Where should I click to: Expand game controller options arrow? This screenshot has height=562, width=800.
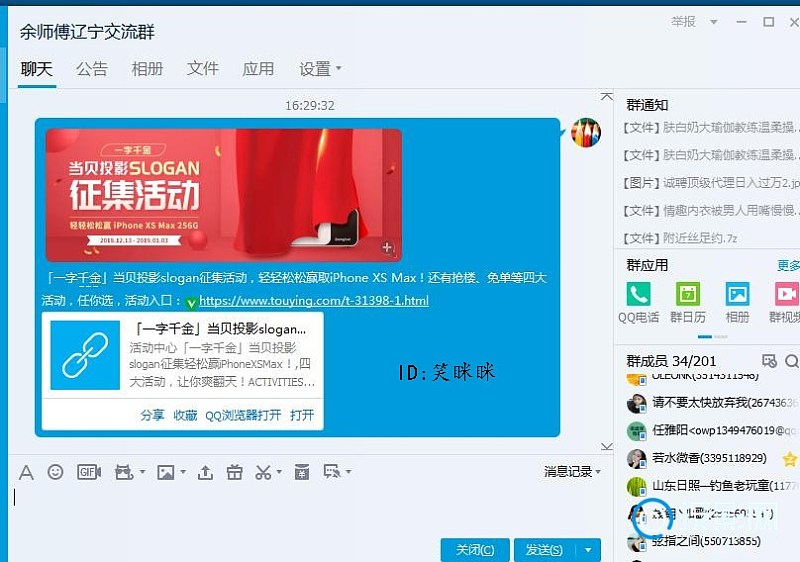[x=142, y=472]
